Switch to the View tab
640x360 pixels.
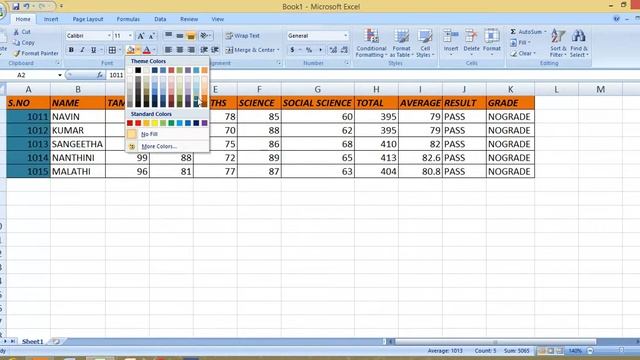(218, 19)
